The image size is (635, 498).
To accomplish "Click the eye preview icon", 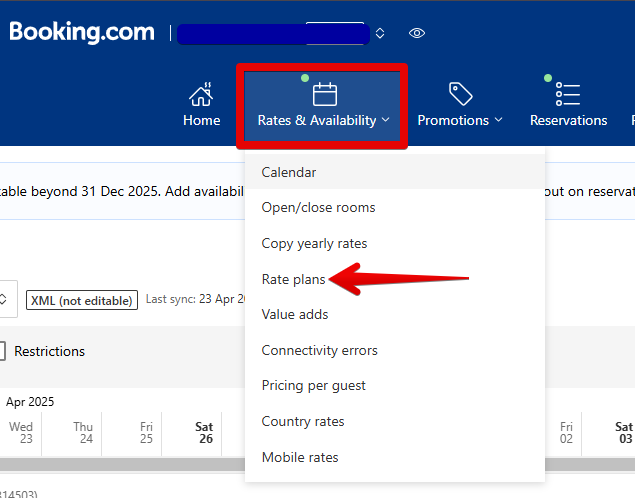I will click(x=417, y=33).
